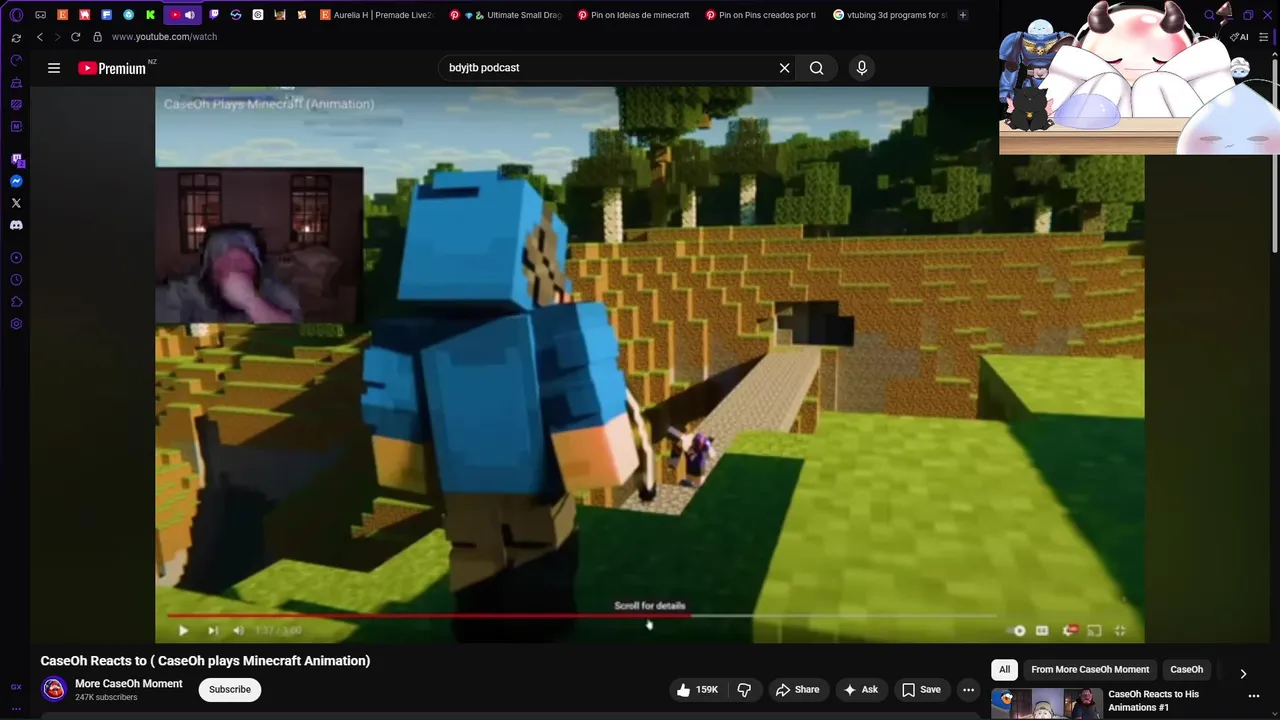Click '247K subscribers' text

[106, 697]
